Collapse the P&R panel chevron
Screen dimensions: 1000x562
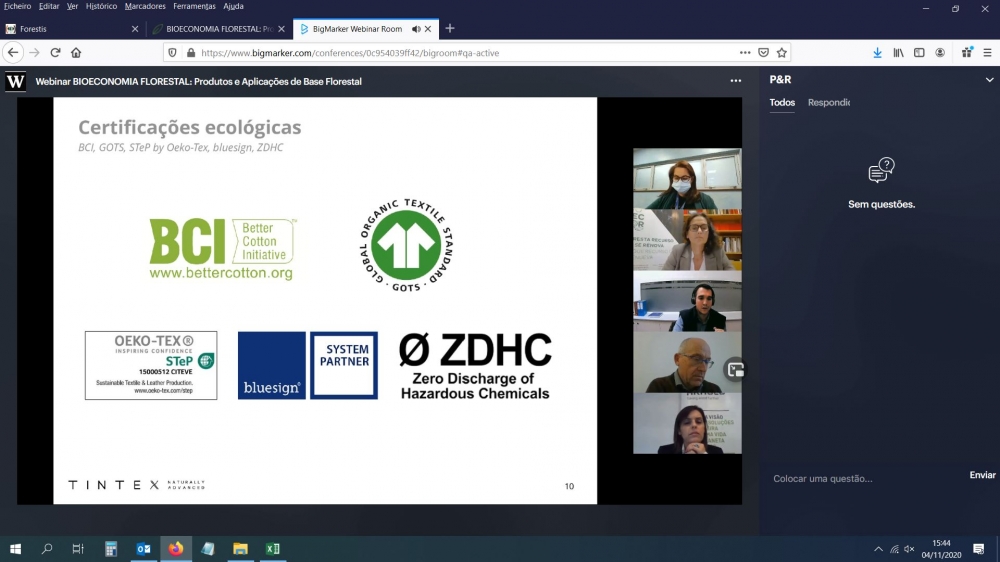pos(989,80)
